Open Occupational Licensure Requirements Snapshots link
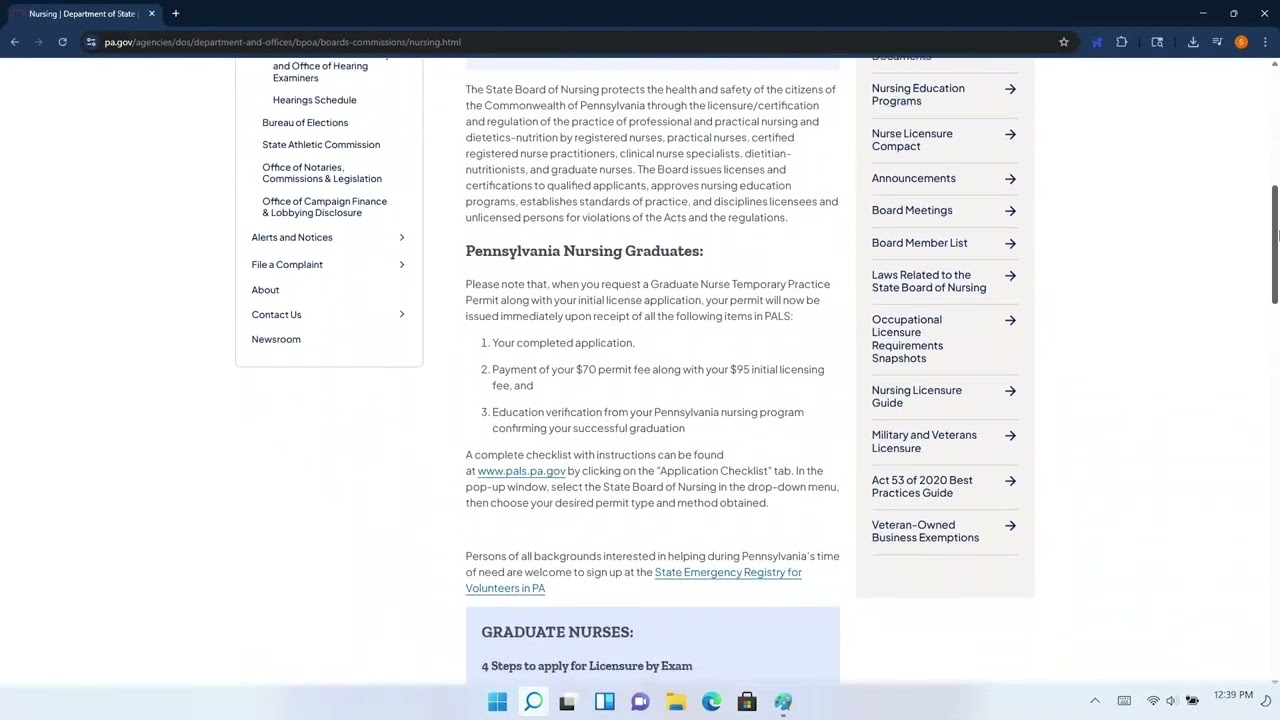The width and height of the screenshot is (1280, 720). coord(907,339)
